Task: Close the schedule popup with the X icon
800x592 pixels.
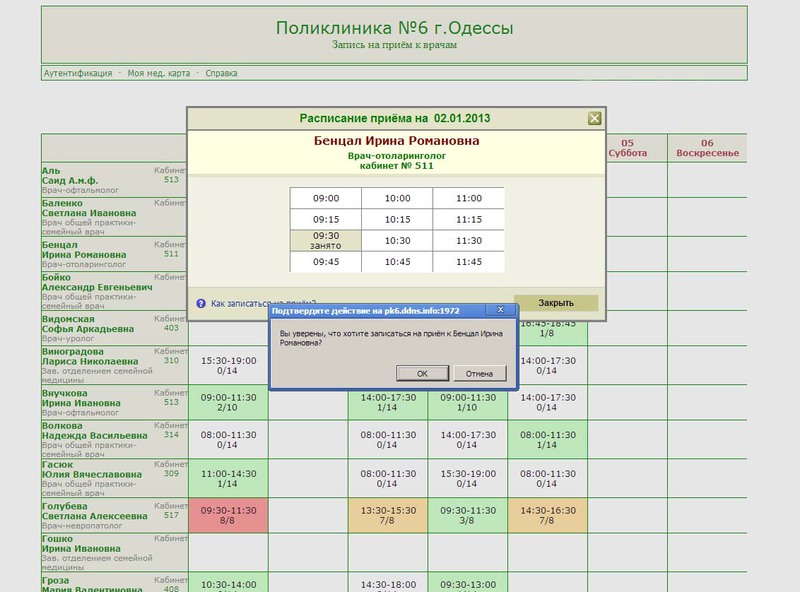Action: coord(594,118)
